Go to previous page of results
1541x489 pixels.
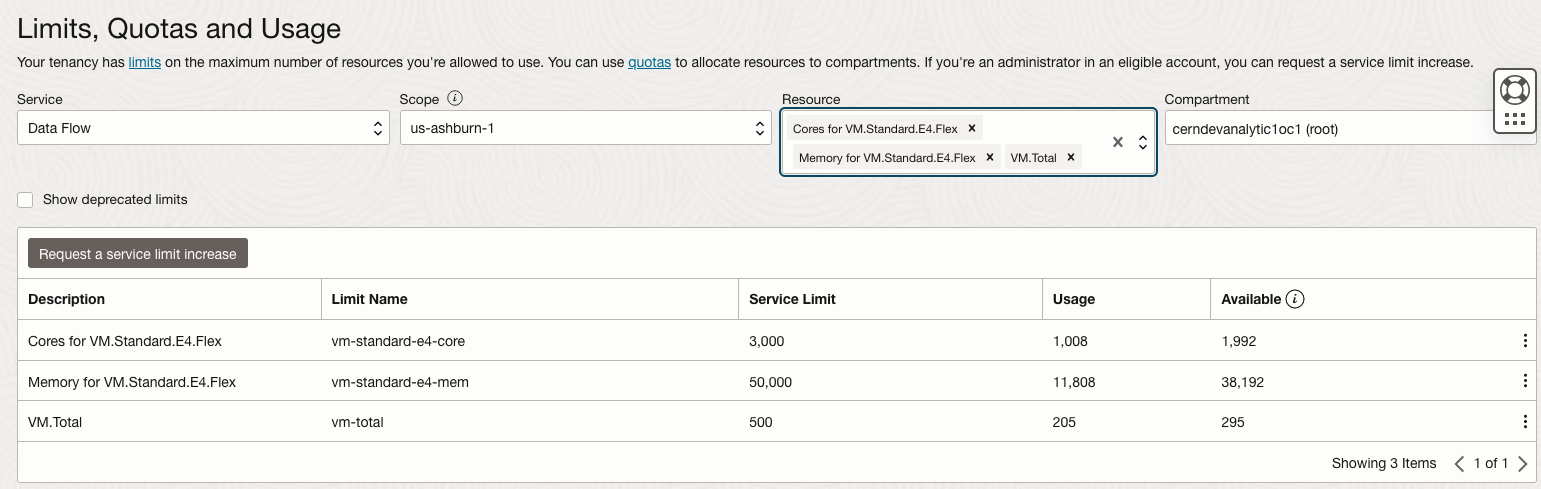1460,463
